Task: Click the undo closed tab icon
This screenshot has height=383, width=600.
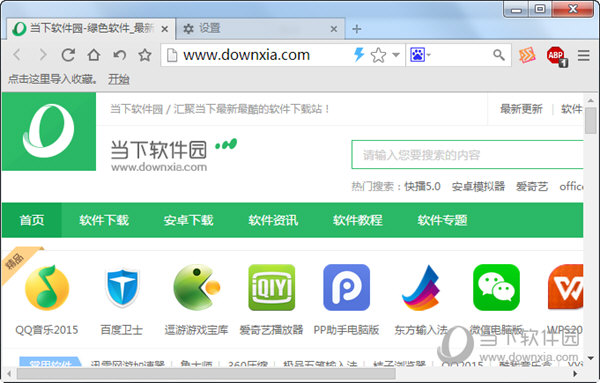Action: click(119, 55)
